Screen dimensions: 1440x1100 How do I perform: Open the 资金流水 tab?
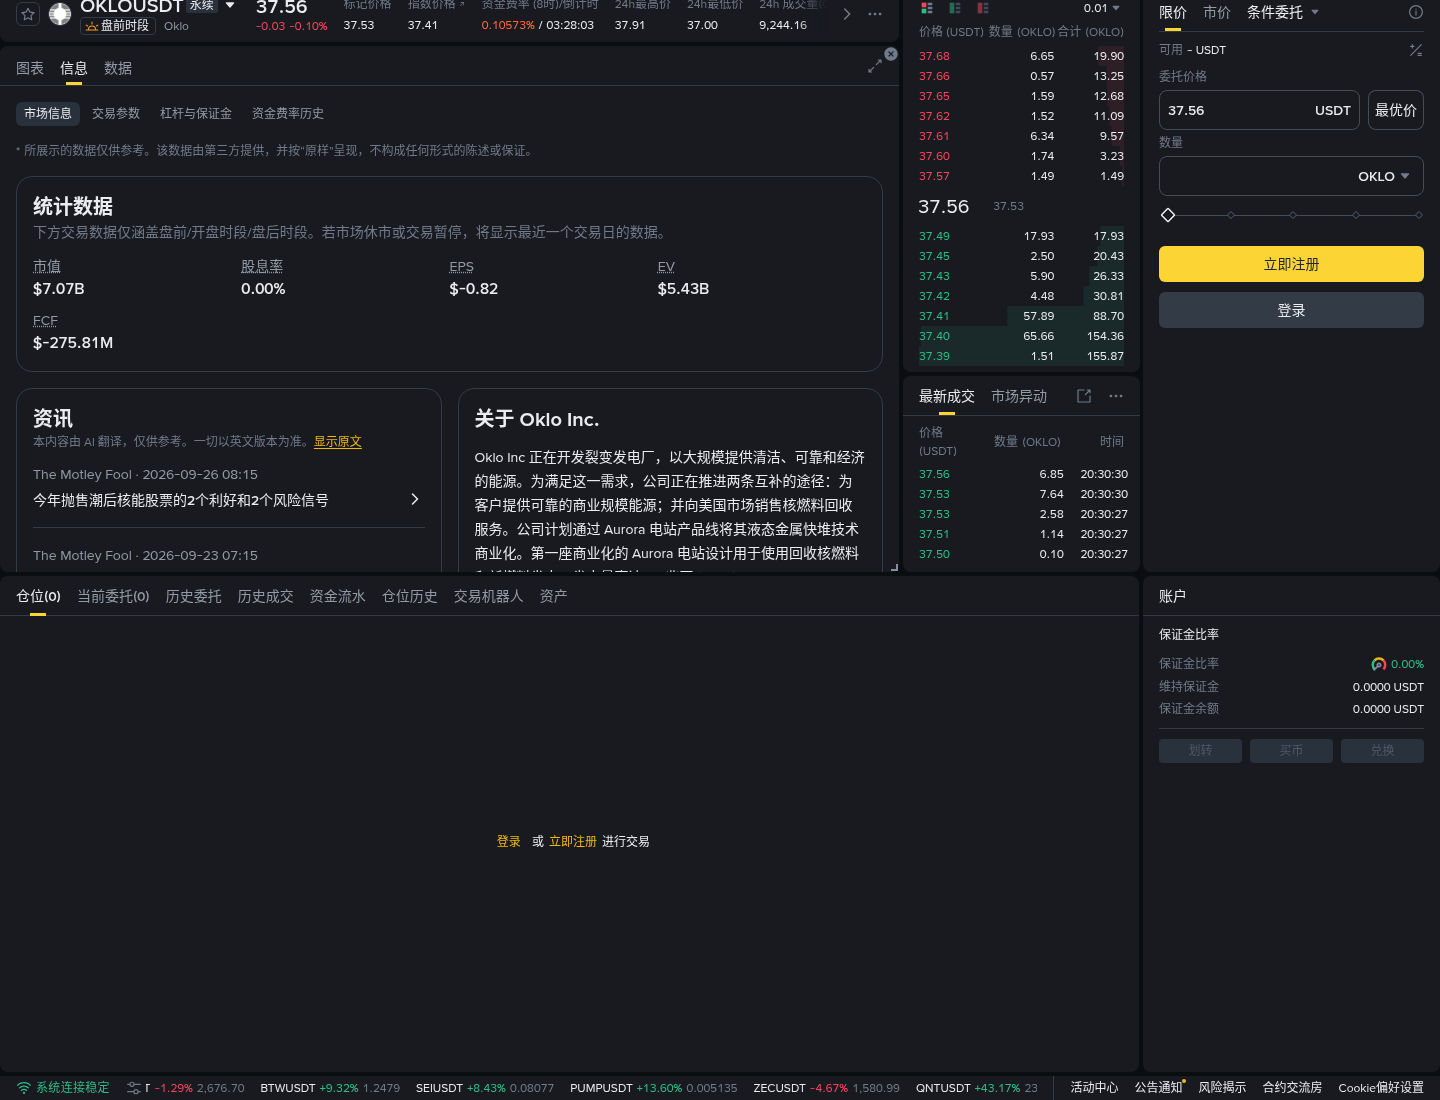coord(337,596)
